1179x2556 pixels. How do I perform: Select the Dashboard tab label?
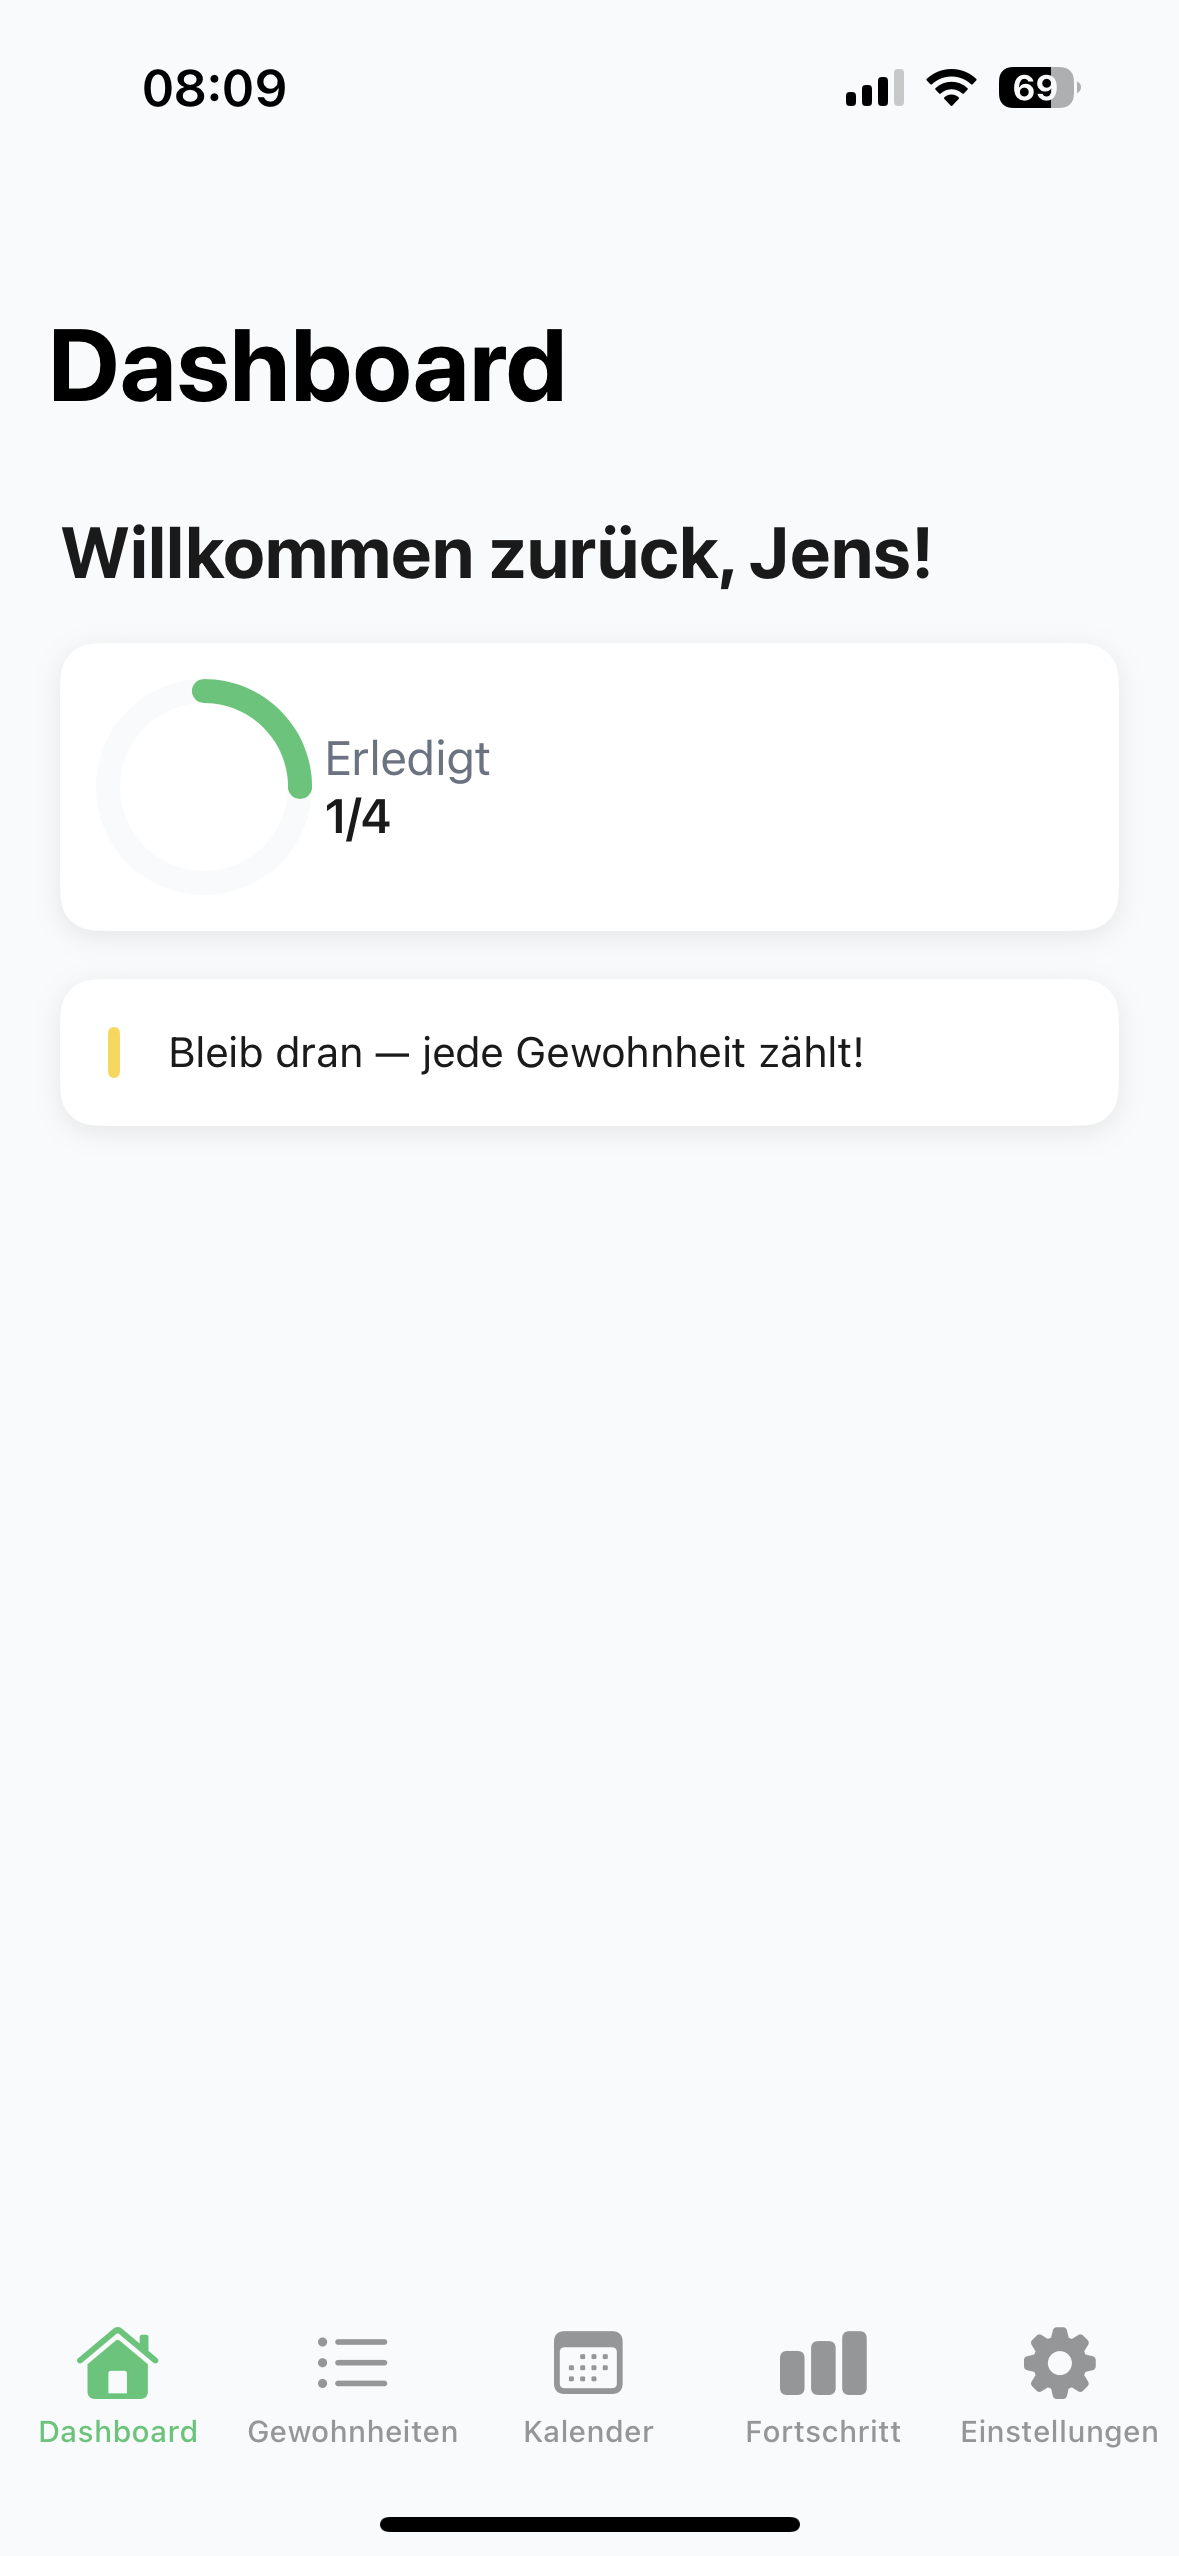[118, 2431]
